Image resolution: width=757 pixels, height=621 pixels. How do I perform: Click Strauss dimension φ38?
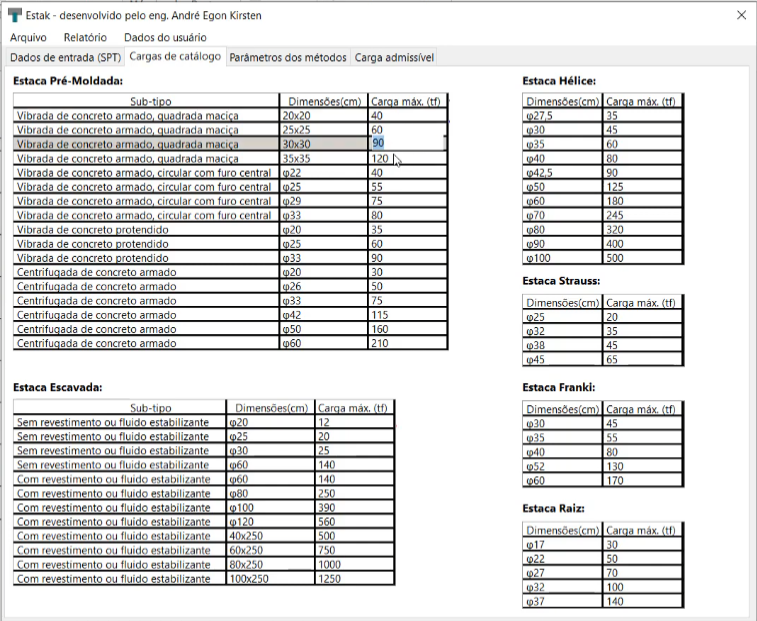click(562, 345)
